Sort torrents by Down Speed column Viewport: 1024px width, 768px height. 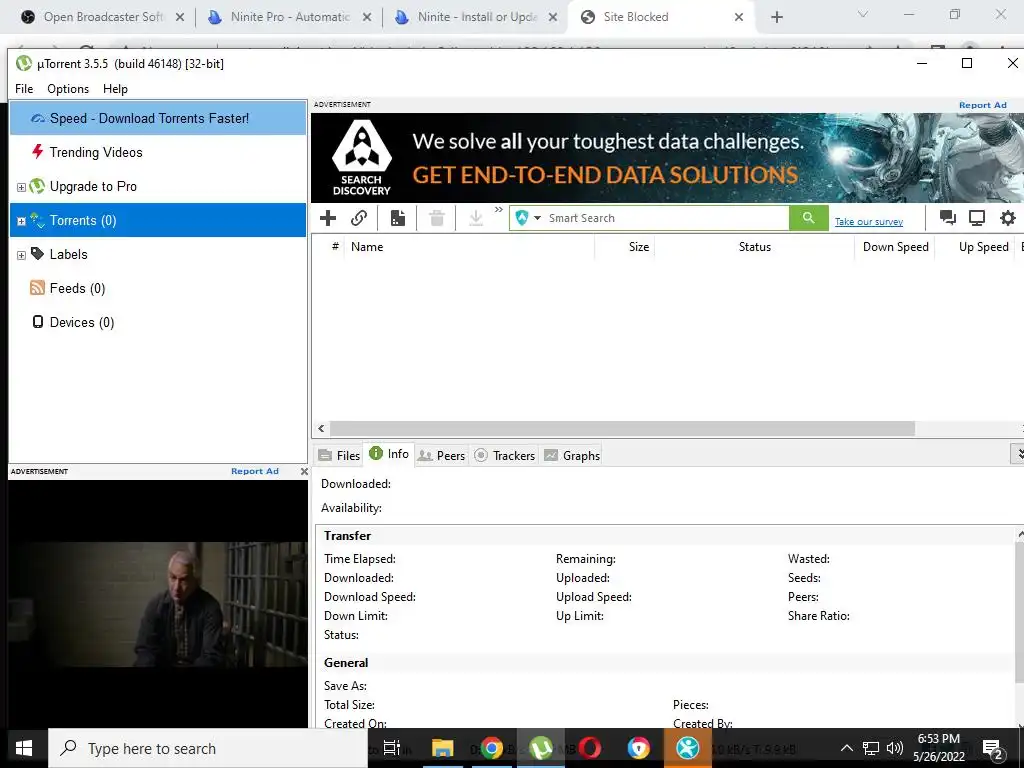pyautogui.click(x=895, y=247)
